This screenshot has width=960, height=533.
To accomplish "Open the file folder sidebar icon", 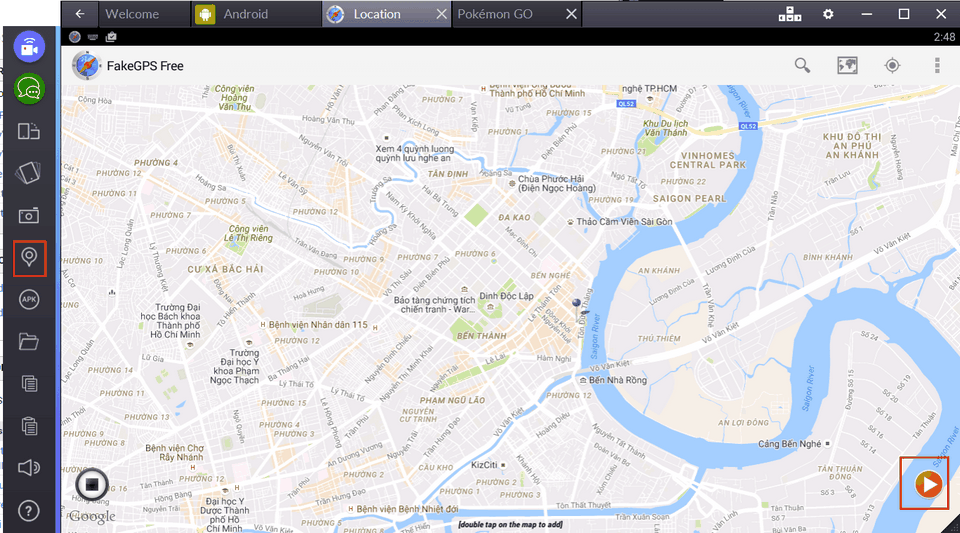I will pos(29,341).
